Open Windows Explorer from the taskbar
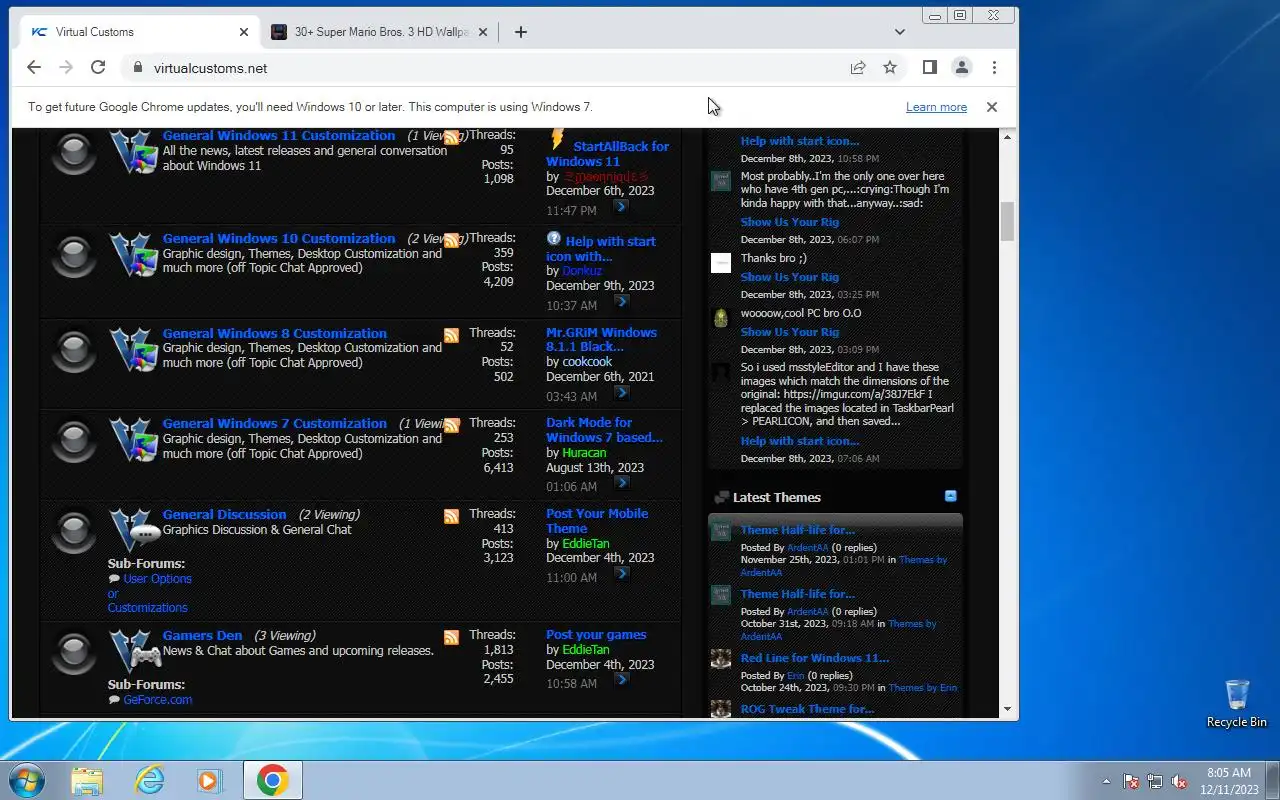 click(x=87, y=780)
